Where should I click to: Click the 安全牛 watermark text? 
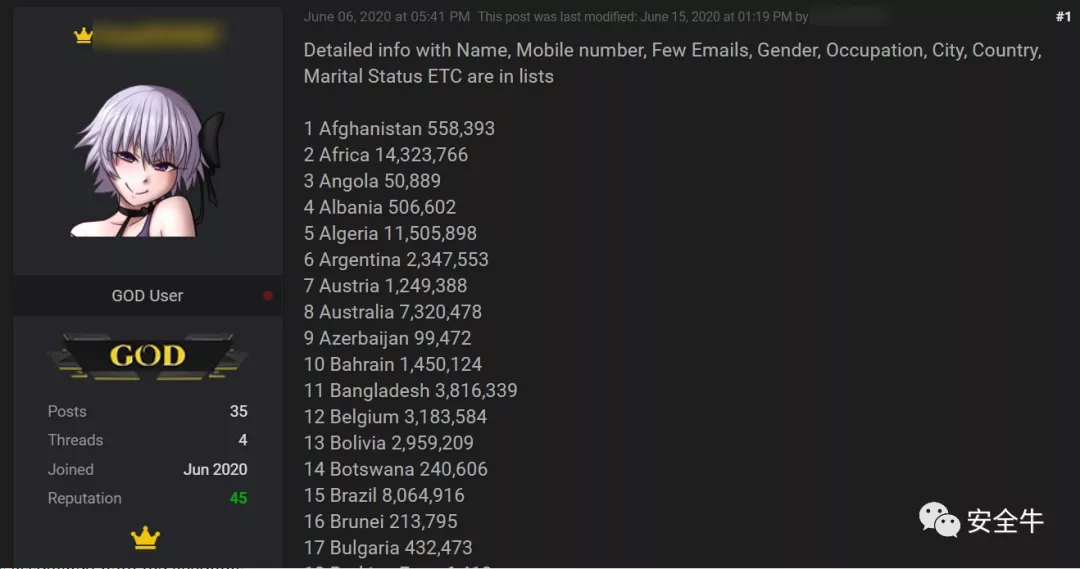(x=1005, y=521)
